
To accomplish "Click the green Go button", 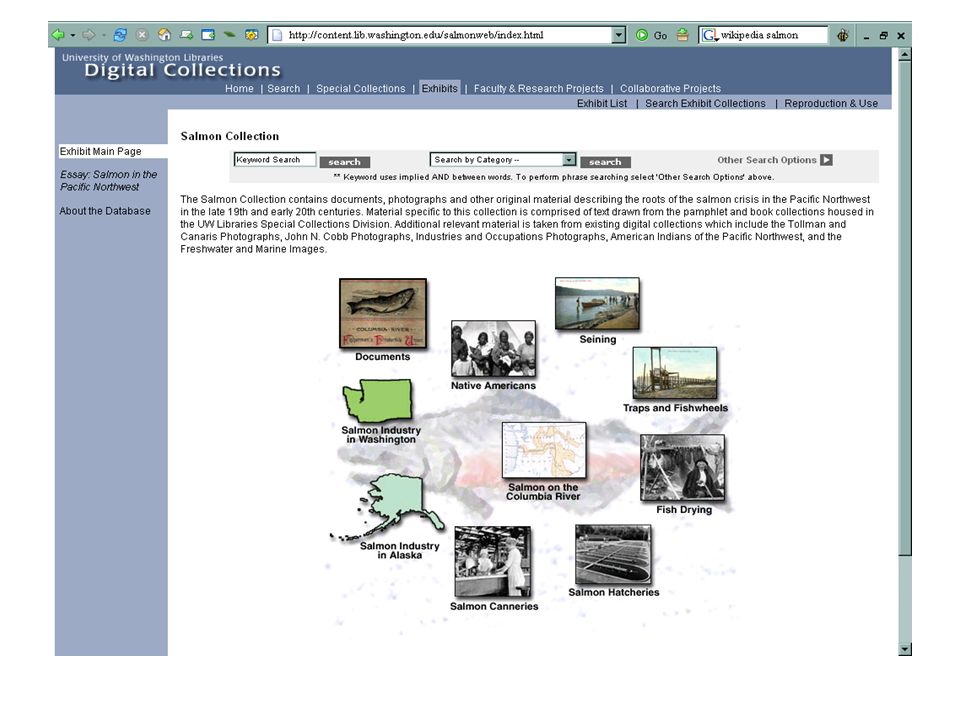I will pyautogui.click(x=652, y=35).
